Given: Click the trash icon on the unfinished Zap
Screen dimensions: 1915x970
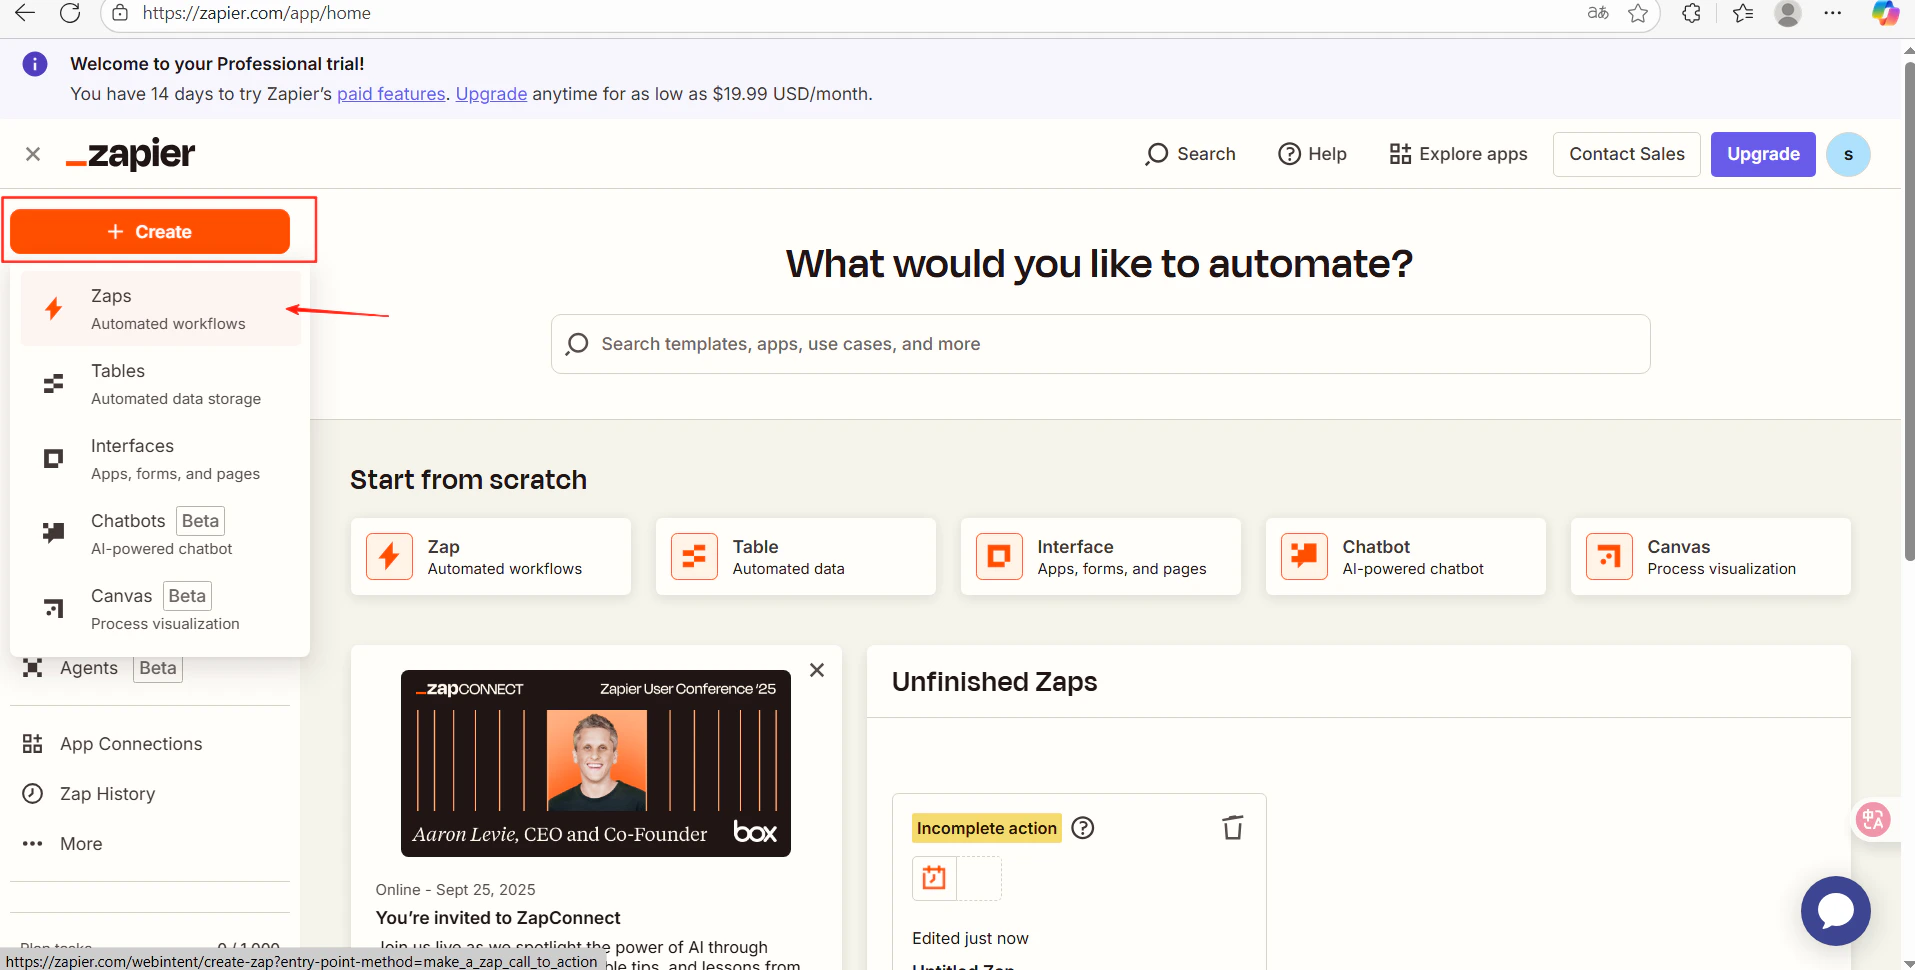Looking at the screenshot, I should pos(1231,827).
